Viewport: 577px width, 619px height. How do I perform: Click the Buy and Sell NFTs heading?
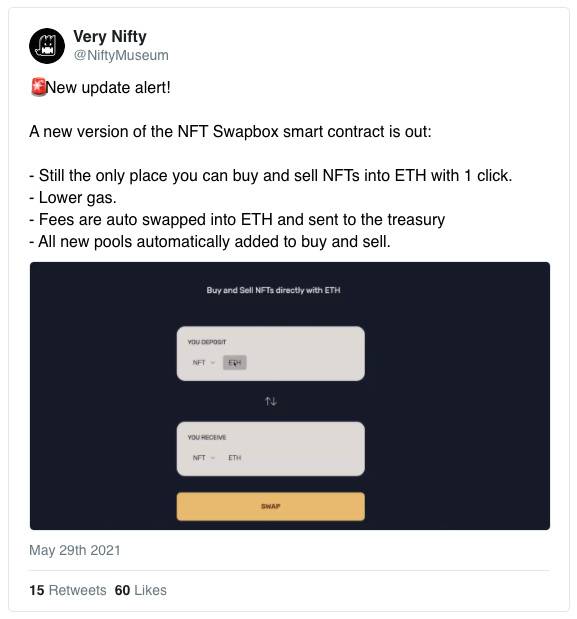(273, 290)
